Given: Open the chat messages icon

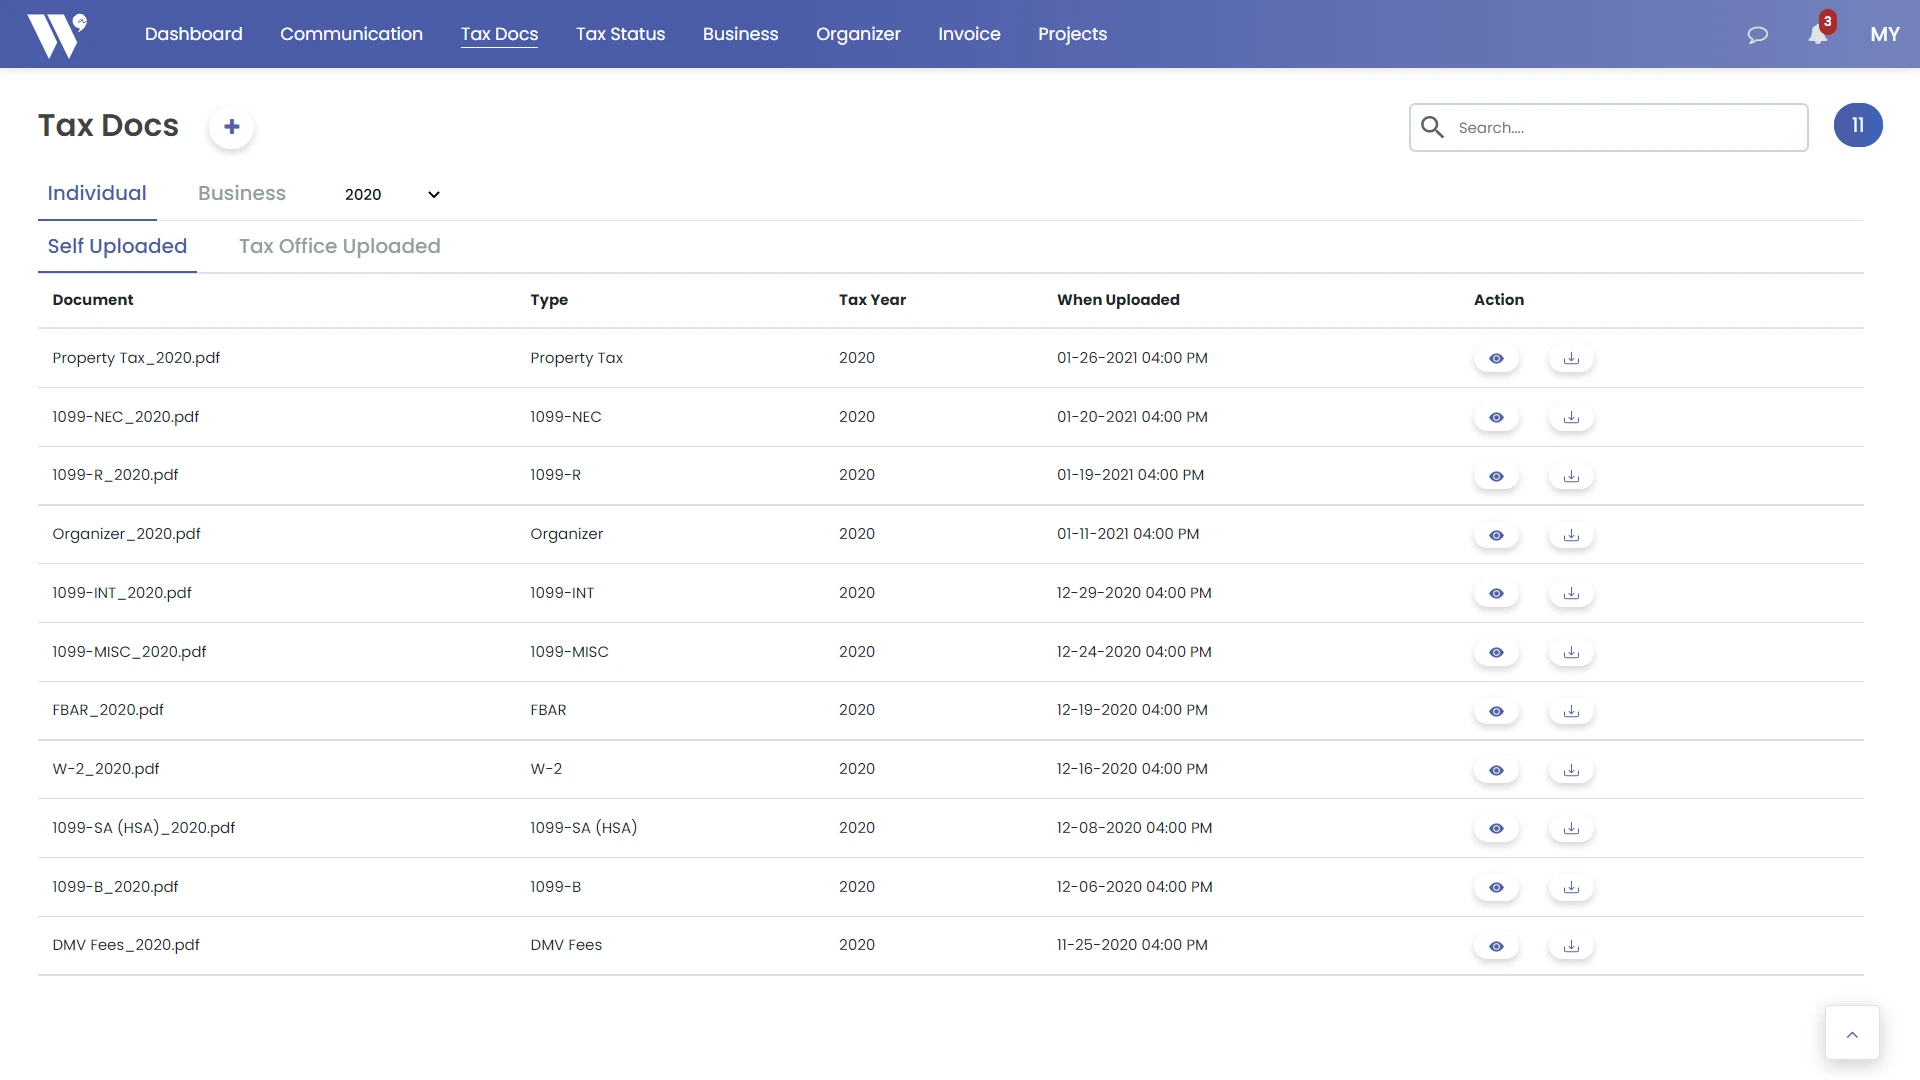Looking at the screenshot, I should 1758,34.
